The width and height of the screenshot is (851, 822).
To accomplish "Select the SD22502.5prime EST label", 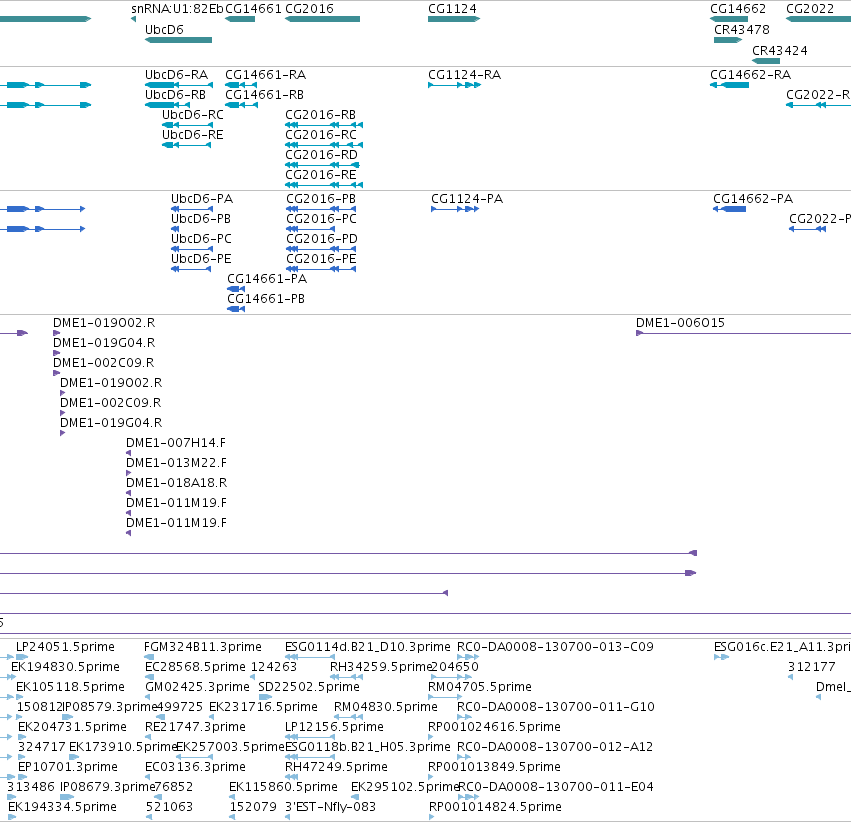I will 309,687.
